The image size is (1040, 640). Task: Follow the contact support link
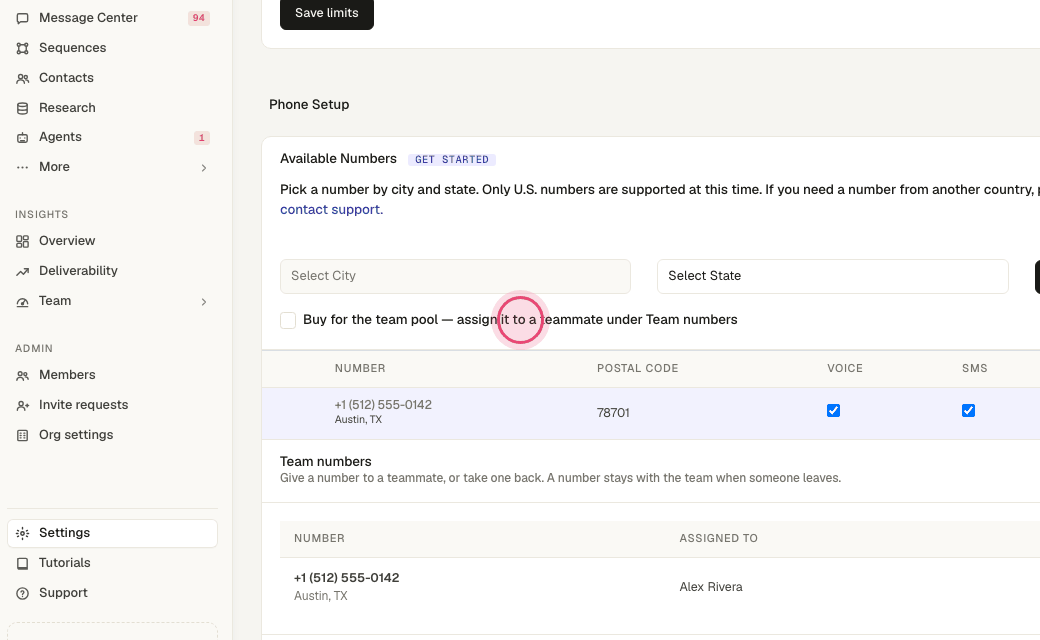tap(331, 210)
